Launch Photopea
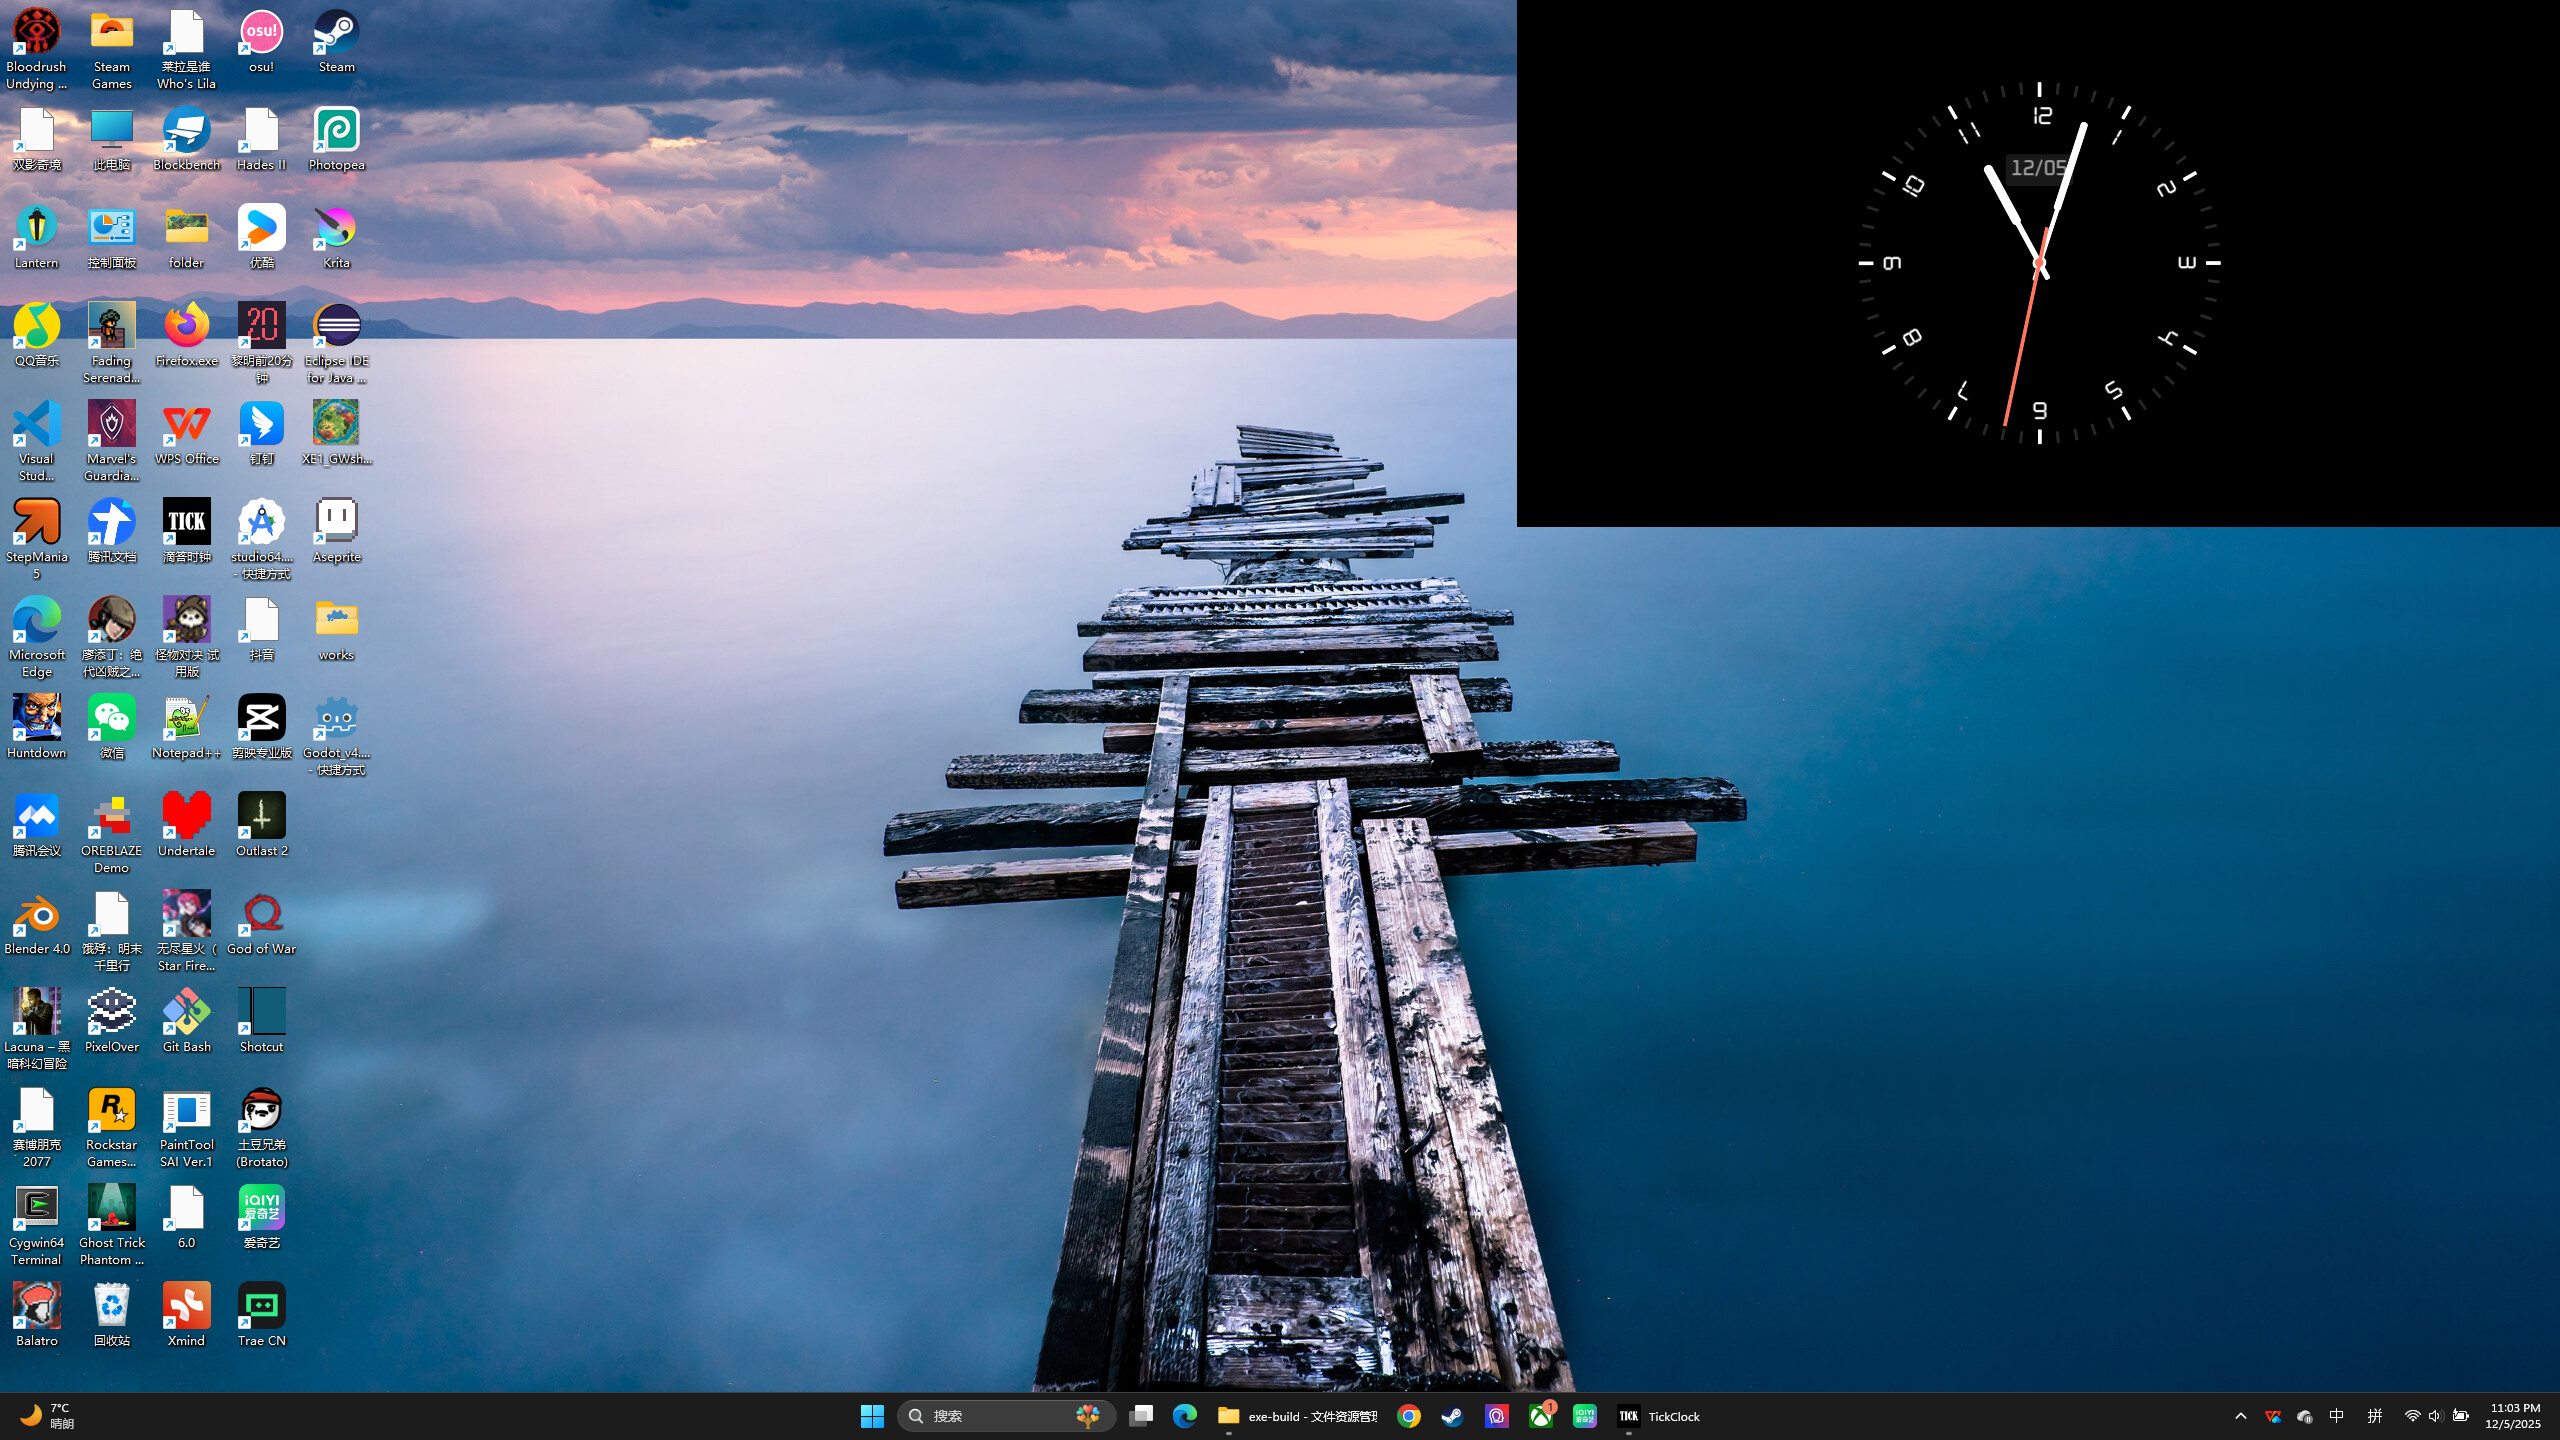The width and height of the screenshot is (2560, 1440). pyautogui.click(x=336, y=130)
